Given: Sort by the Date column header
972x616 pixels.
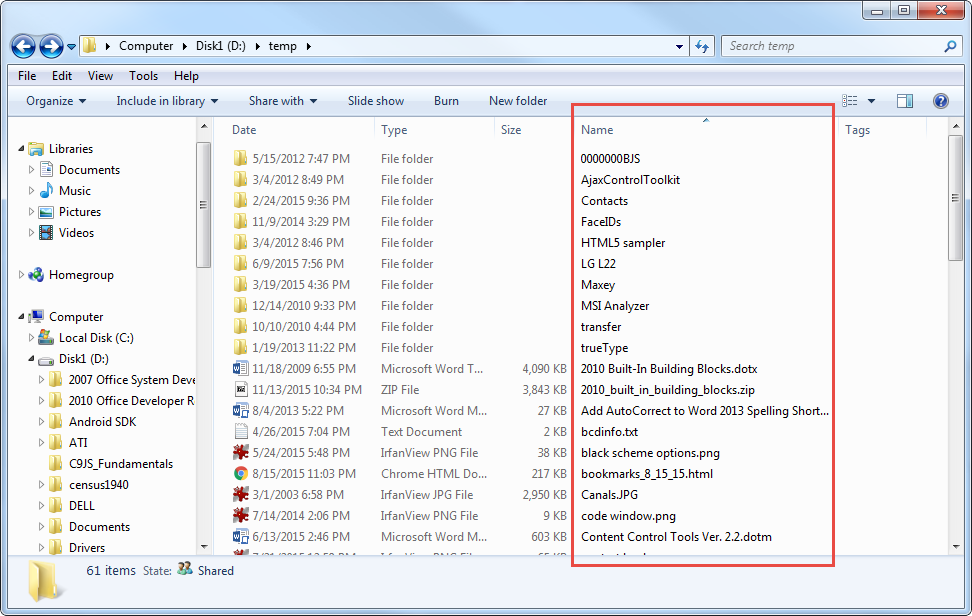Looking at the screenshot, I should click(244, 130).
